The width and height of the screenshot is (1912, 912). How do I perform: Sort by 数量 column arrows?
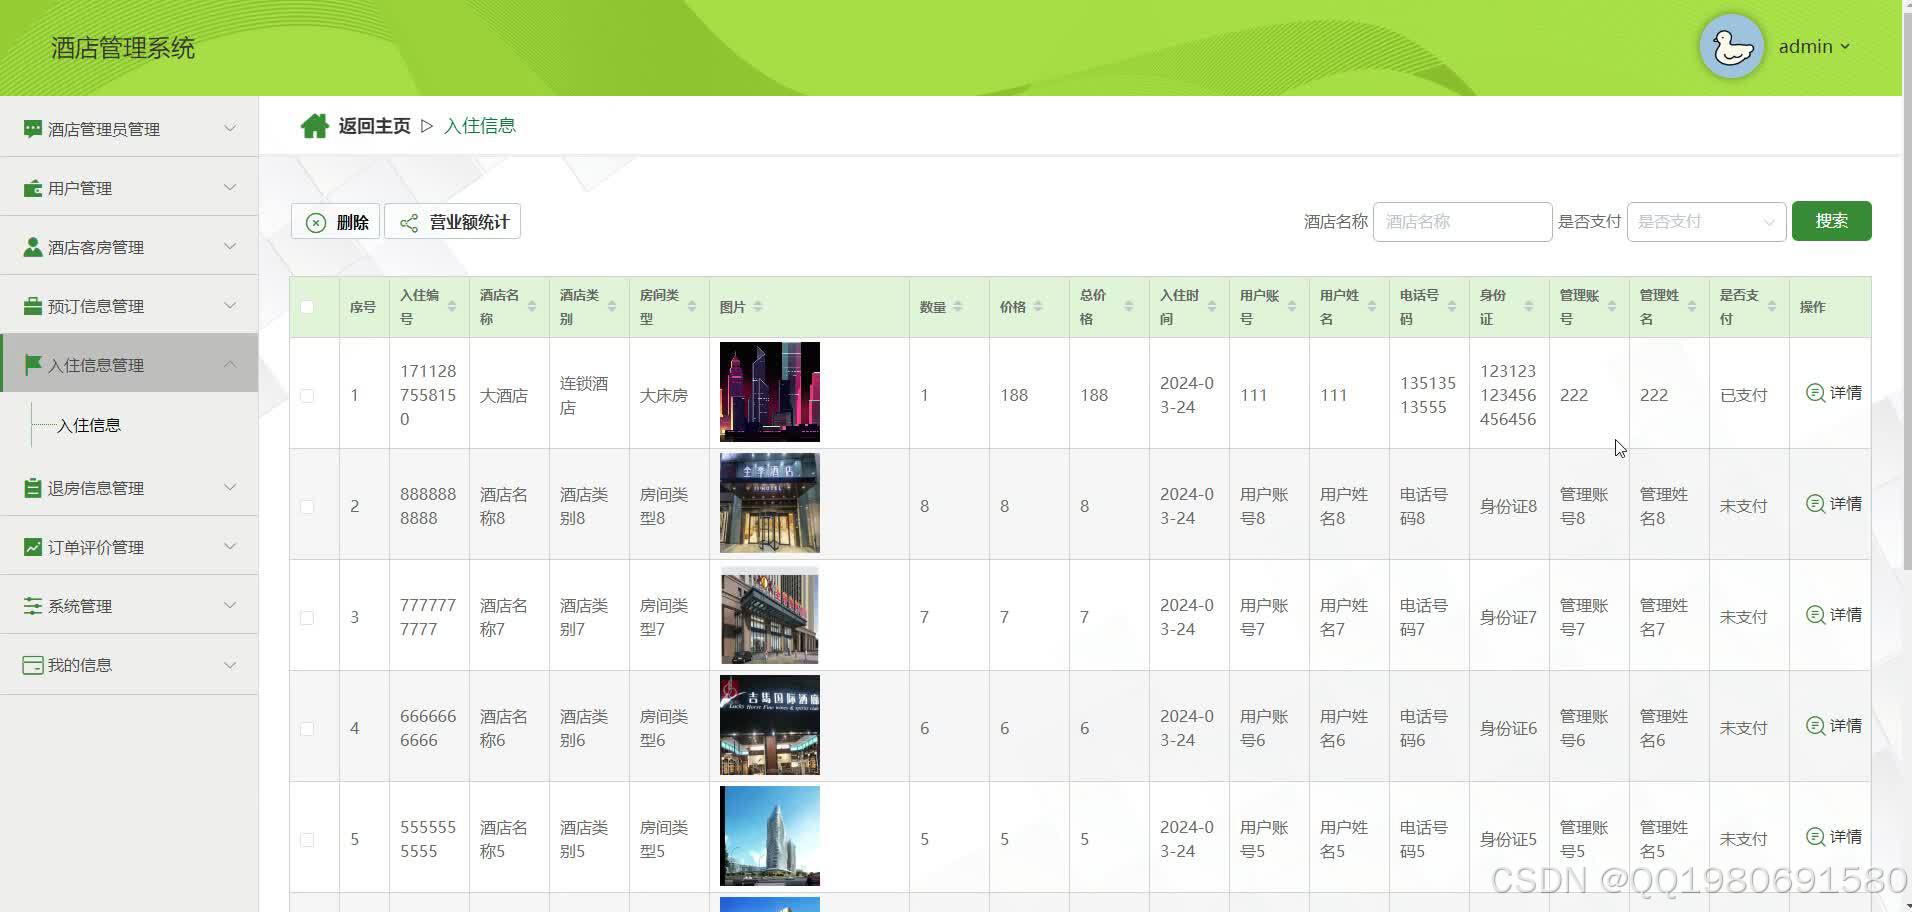click(x=958, y=307)
